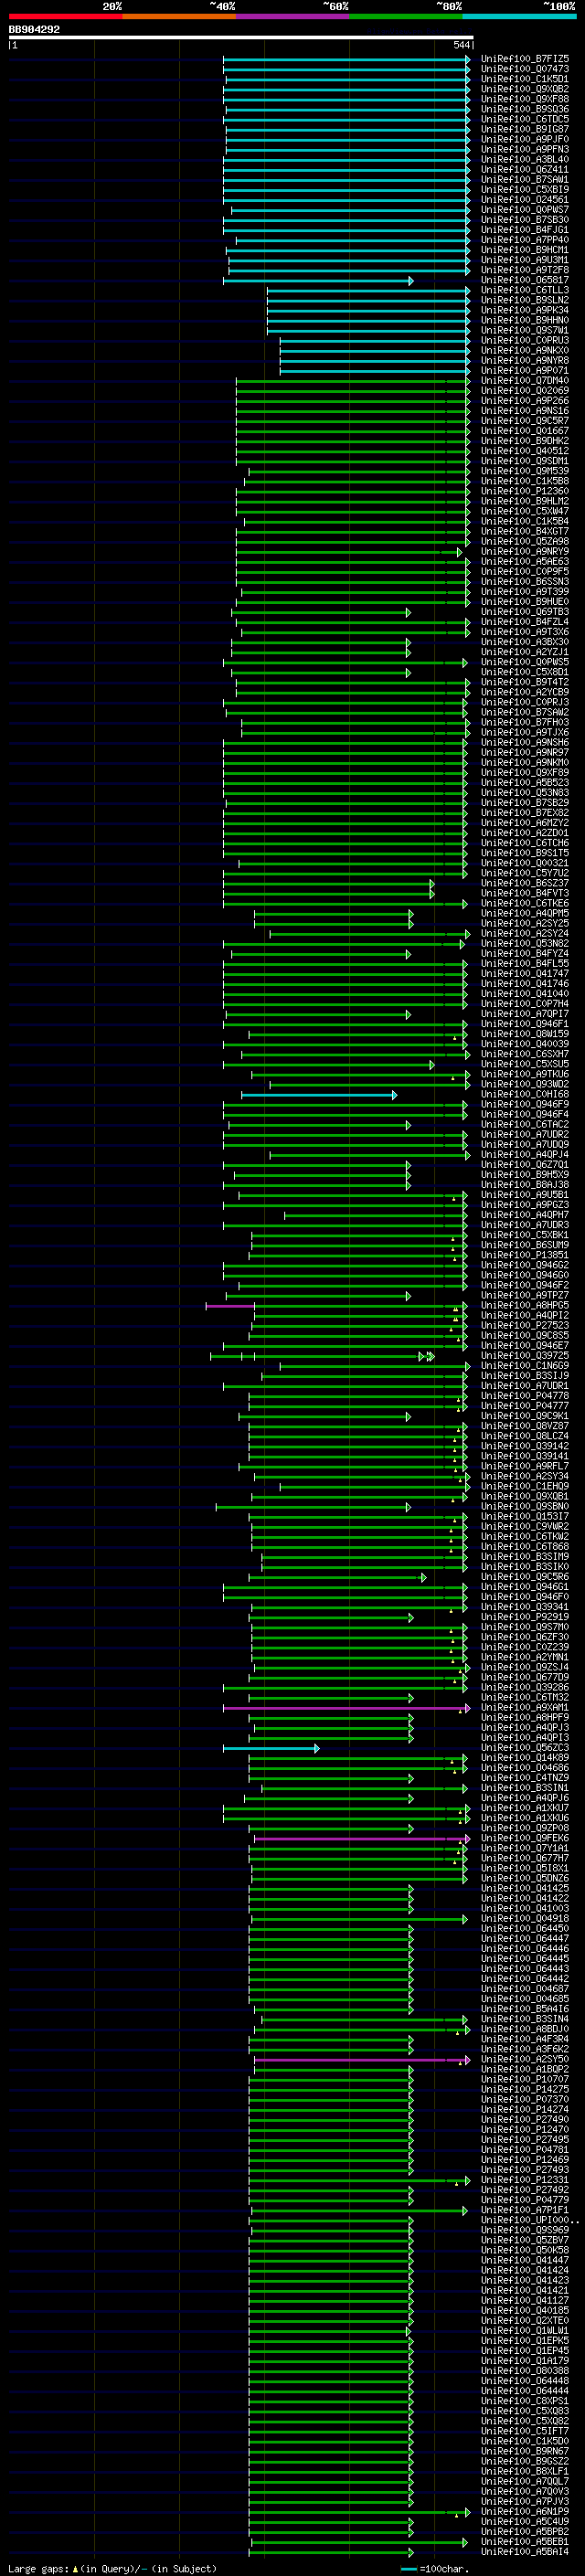585x2576 pixels.
Task: Select the UniRef100_A8HPG5 label
Action: click(x=524, y=1305)
